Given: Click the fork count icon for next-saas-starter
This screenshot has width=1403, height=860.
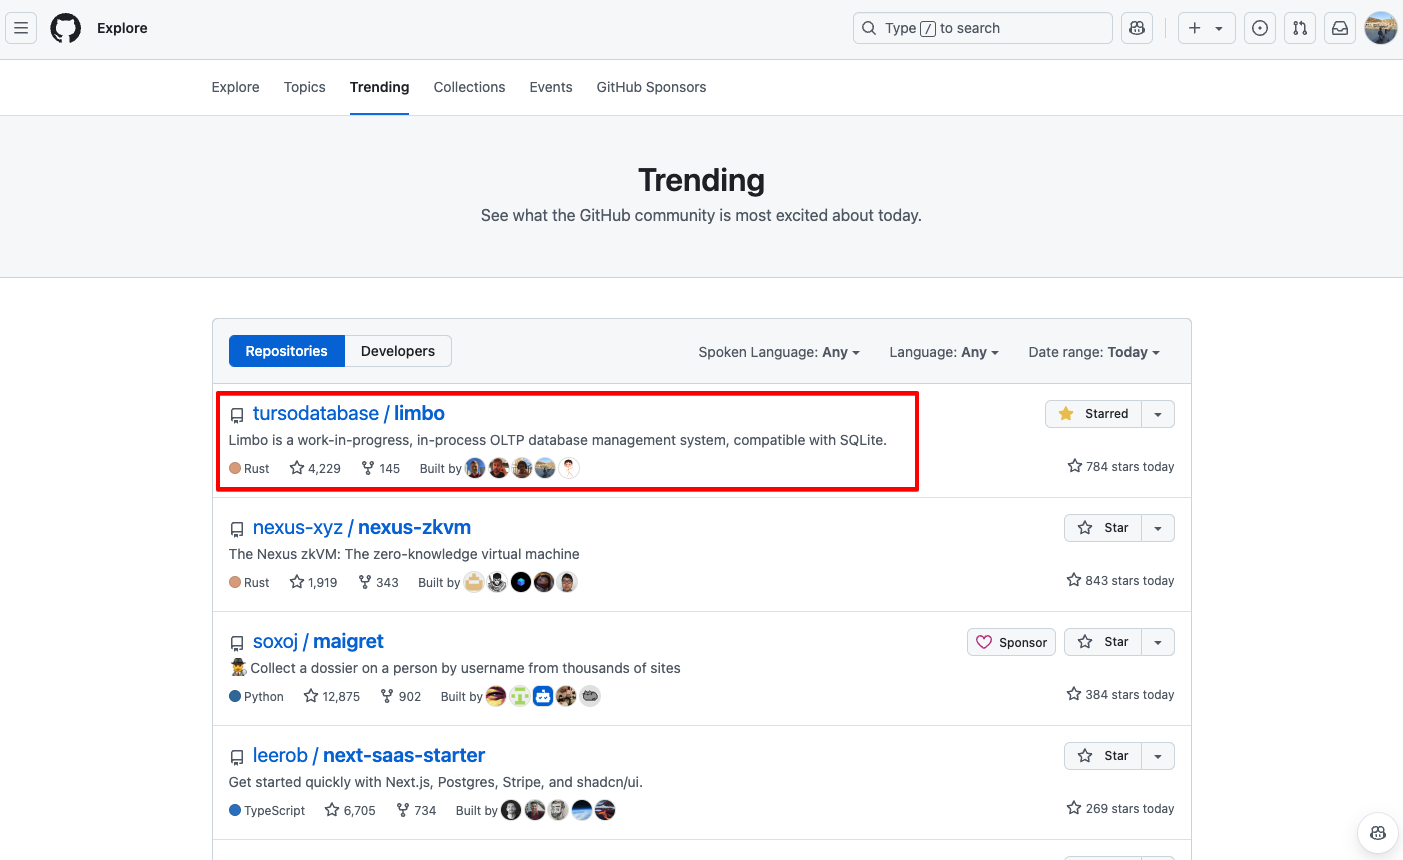Looking at the screenshot, I should pos(403,810).
